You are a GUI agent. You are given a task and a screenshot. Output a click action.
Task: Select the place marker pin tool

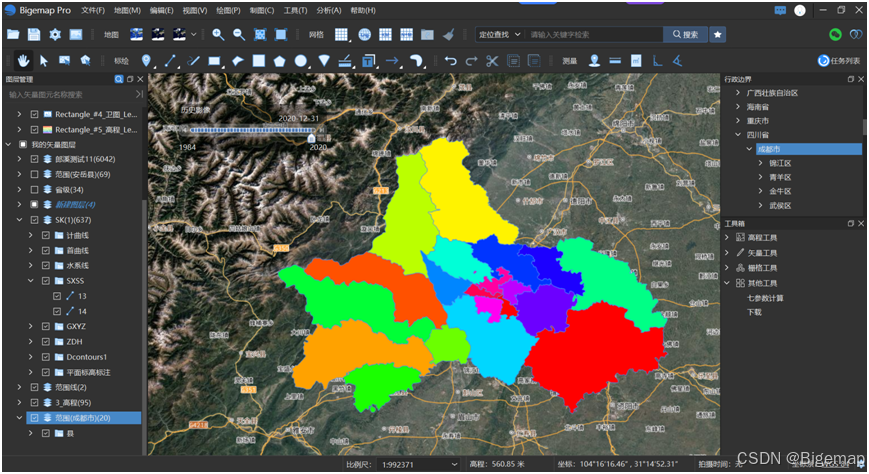[x=146, y=60]
